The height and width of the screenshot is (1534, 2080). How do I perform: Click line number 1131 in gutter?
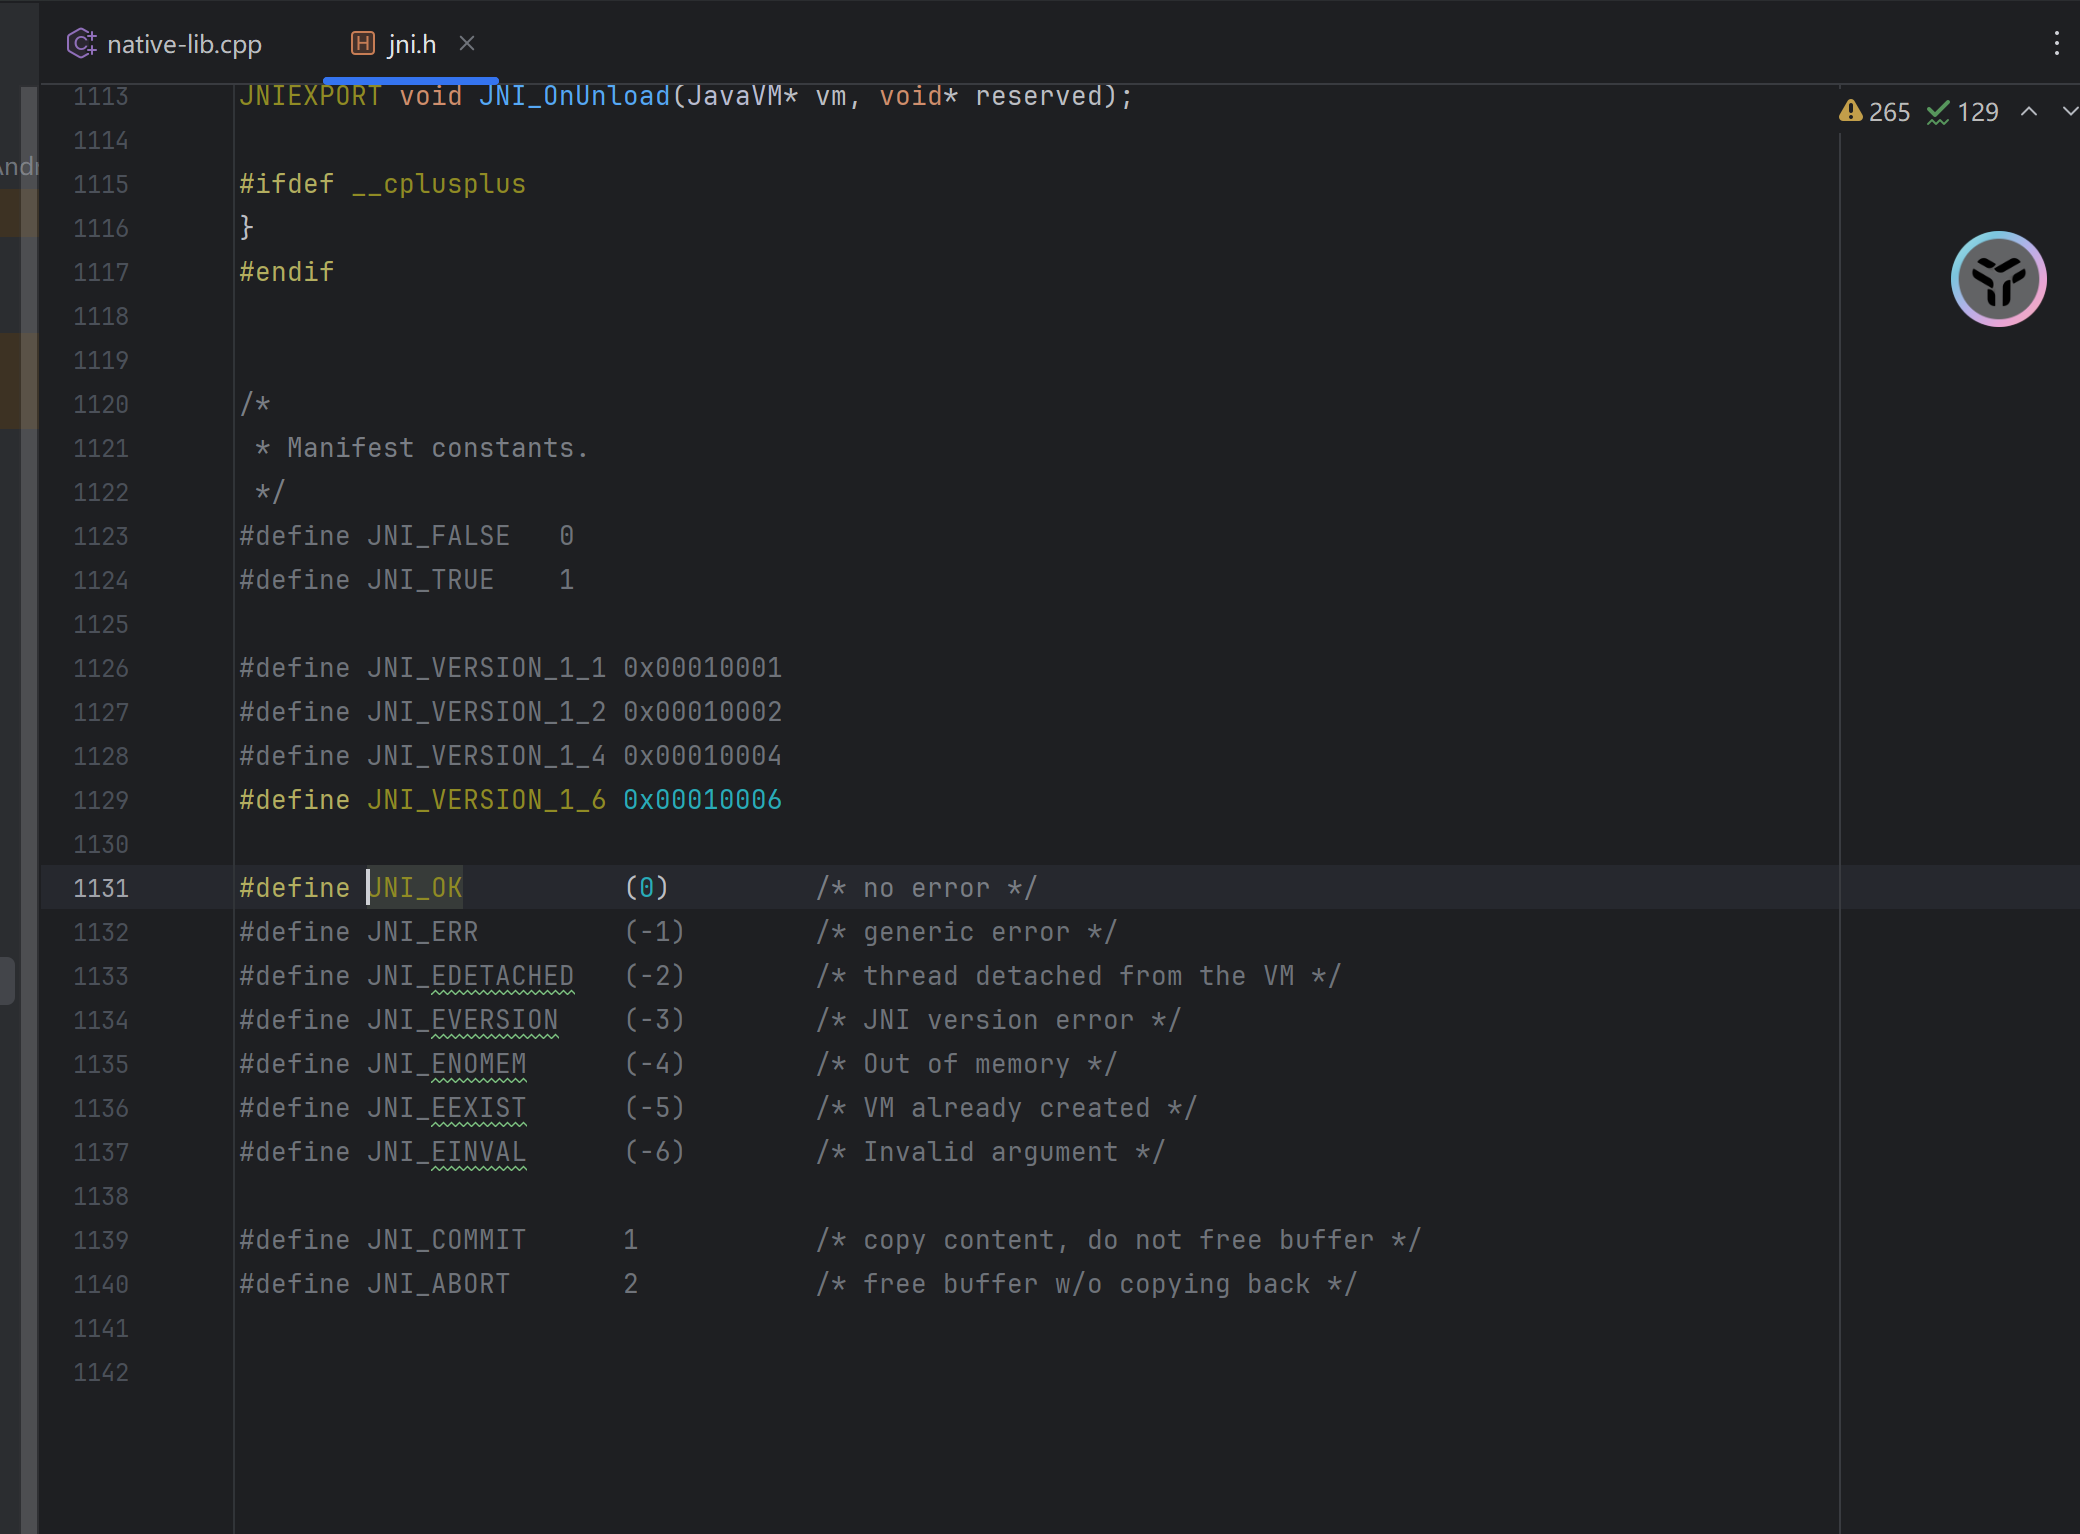point(101,888)
